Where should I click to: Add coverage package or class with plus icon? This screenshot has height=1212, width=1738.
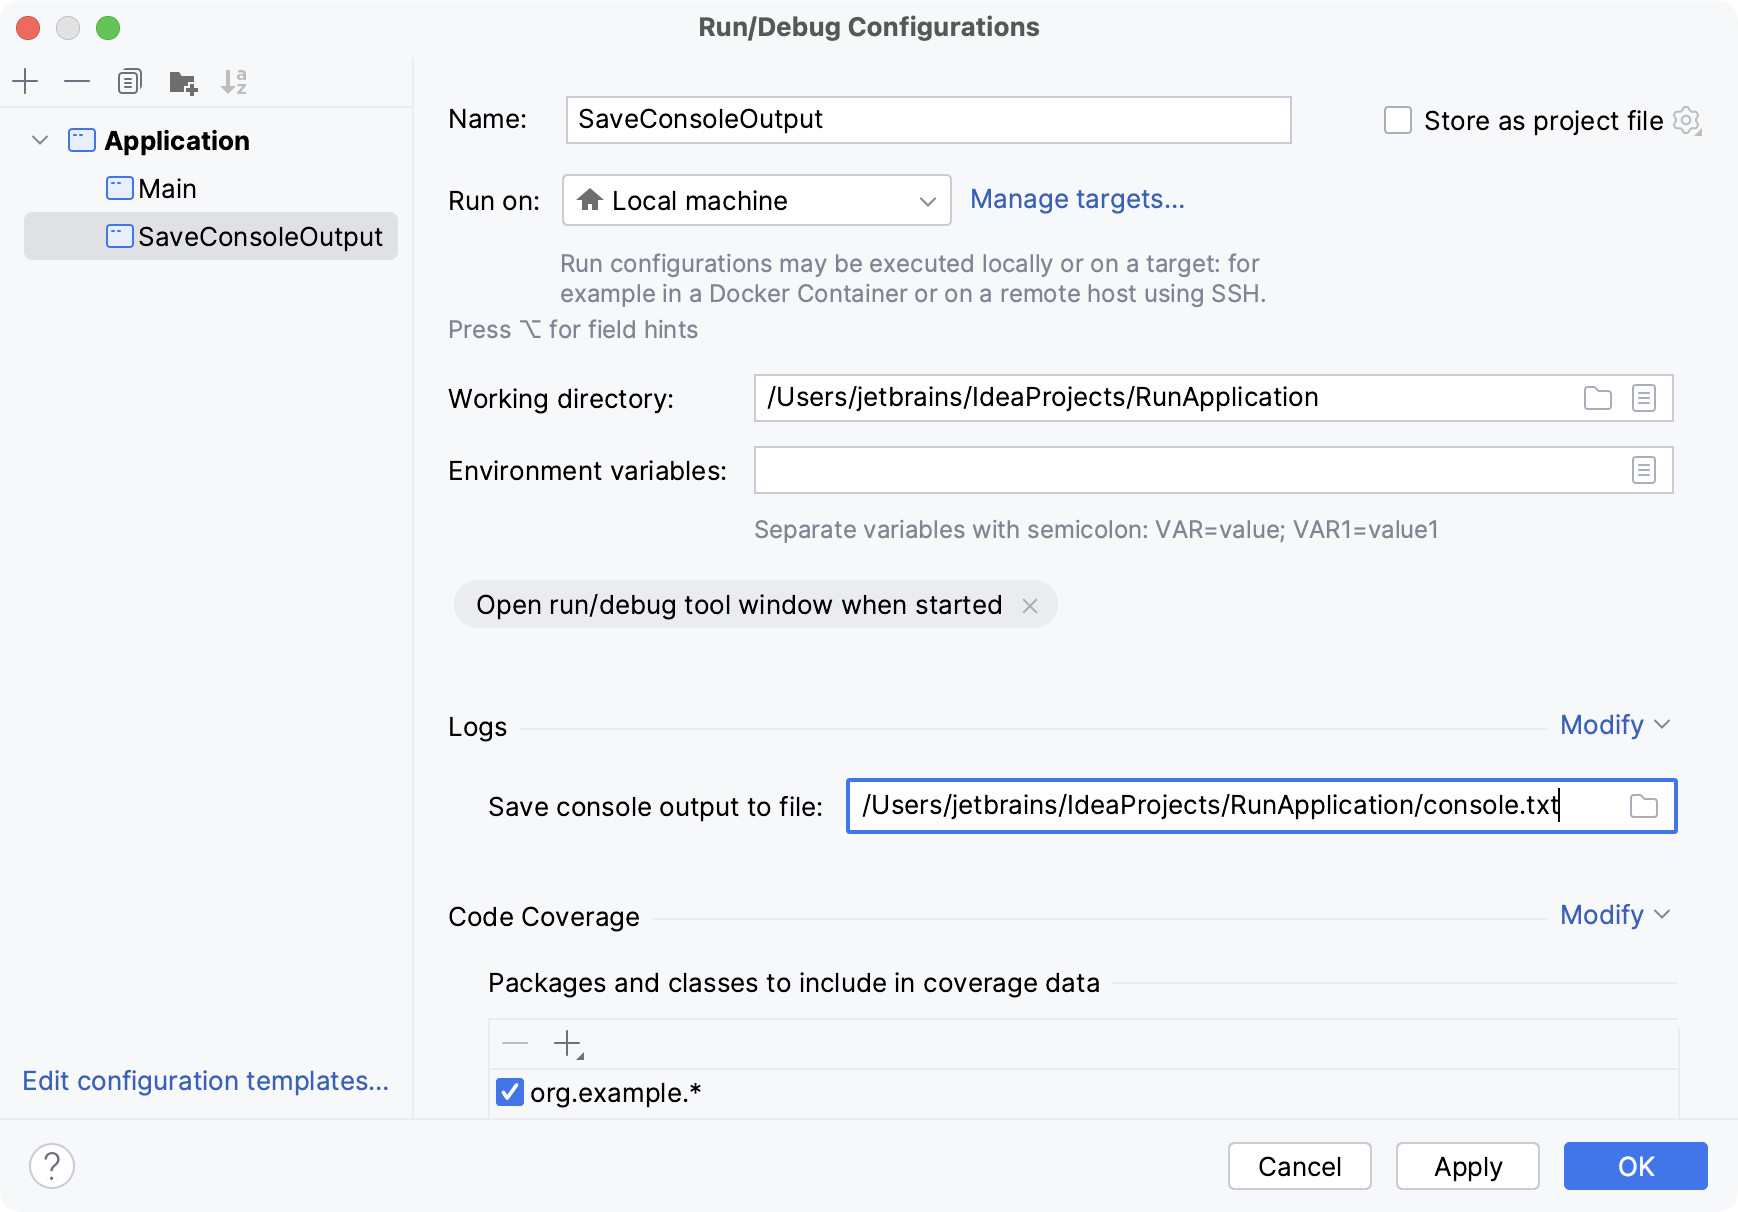(568, 1044)
